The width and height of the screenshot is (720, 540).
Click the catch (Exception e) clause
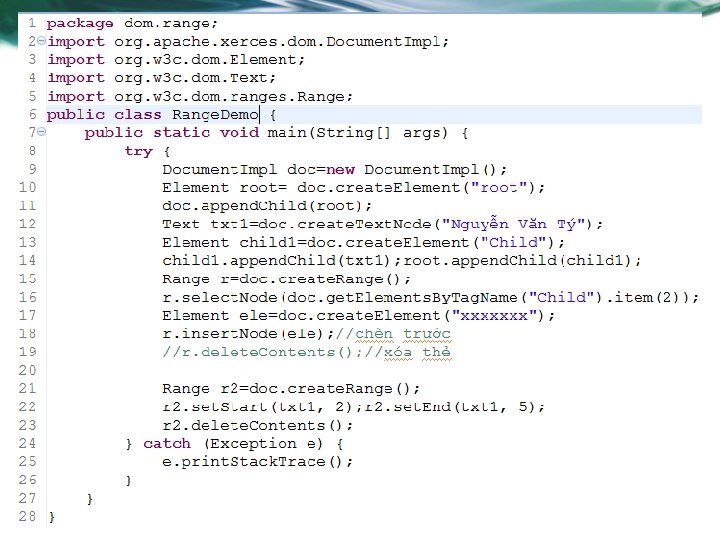(233, 444)
